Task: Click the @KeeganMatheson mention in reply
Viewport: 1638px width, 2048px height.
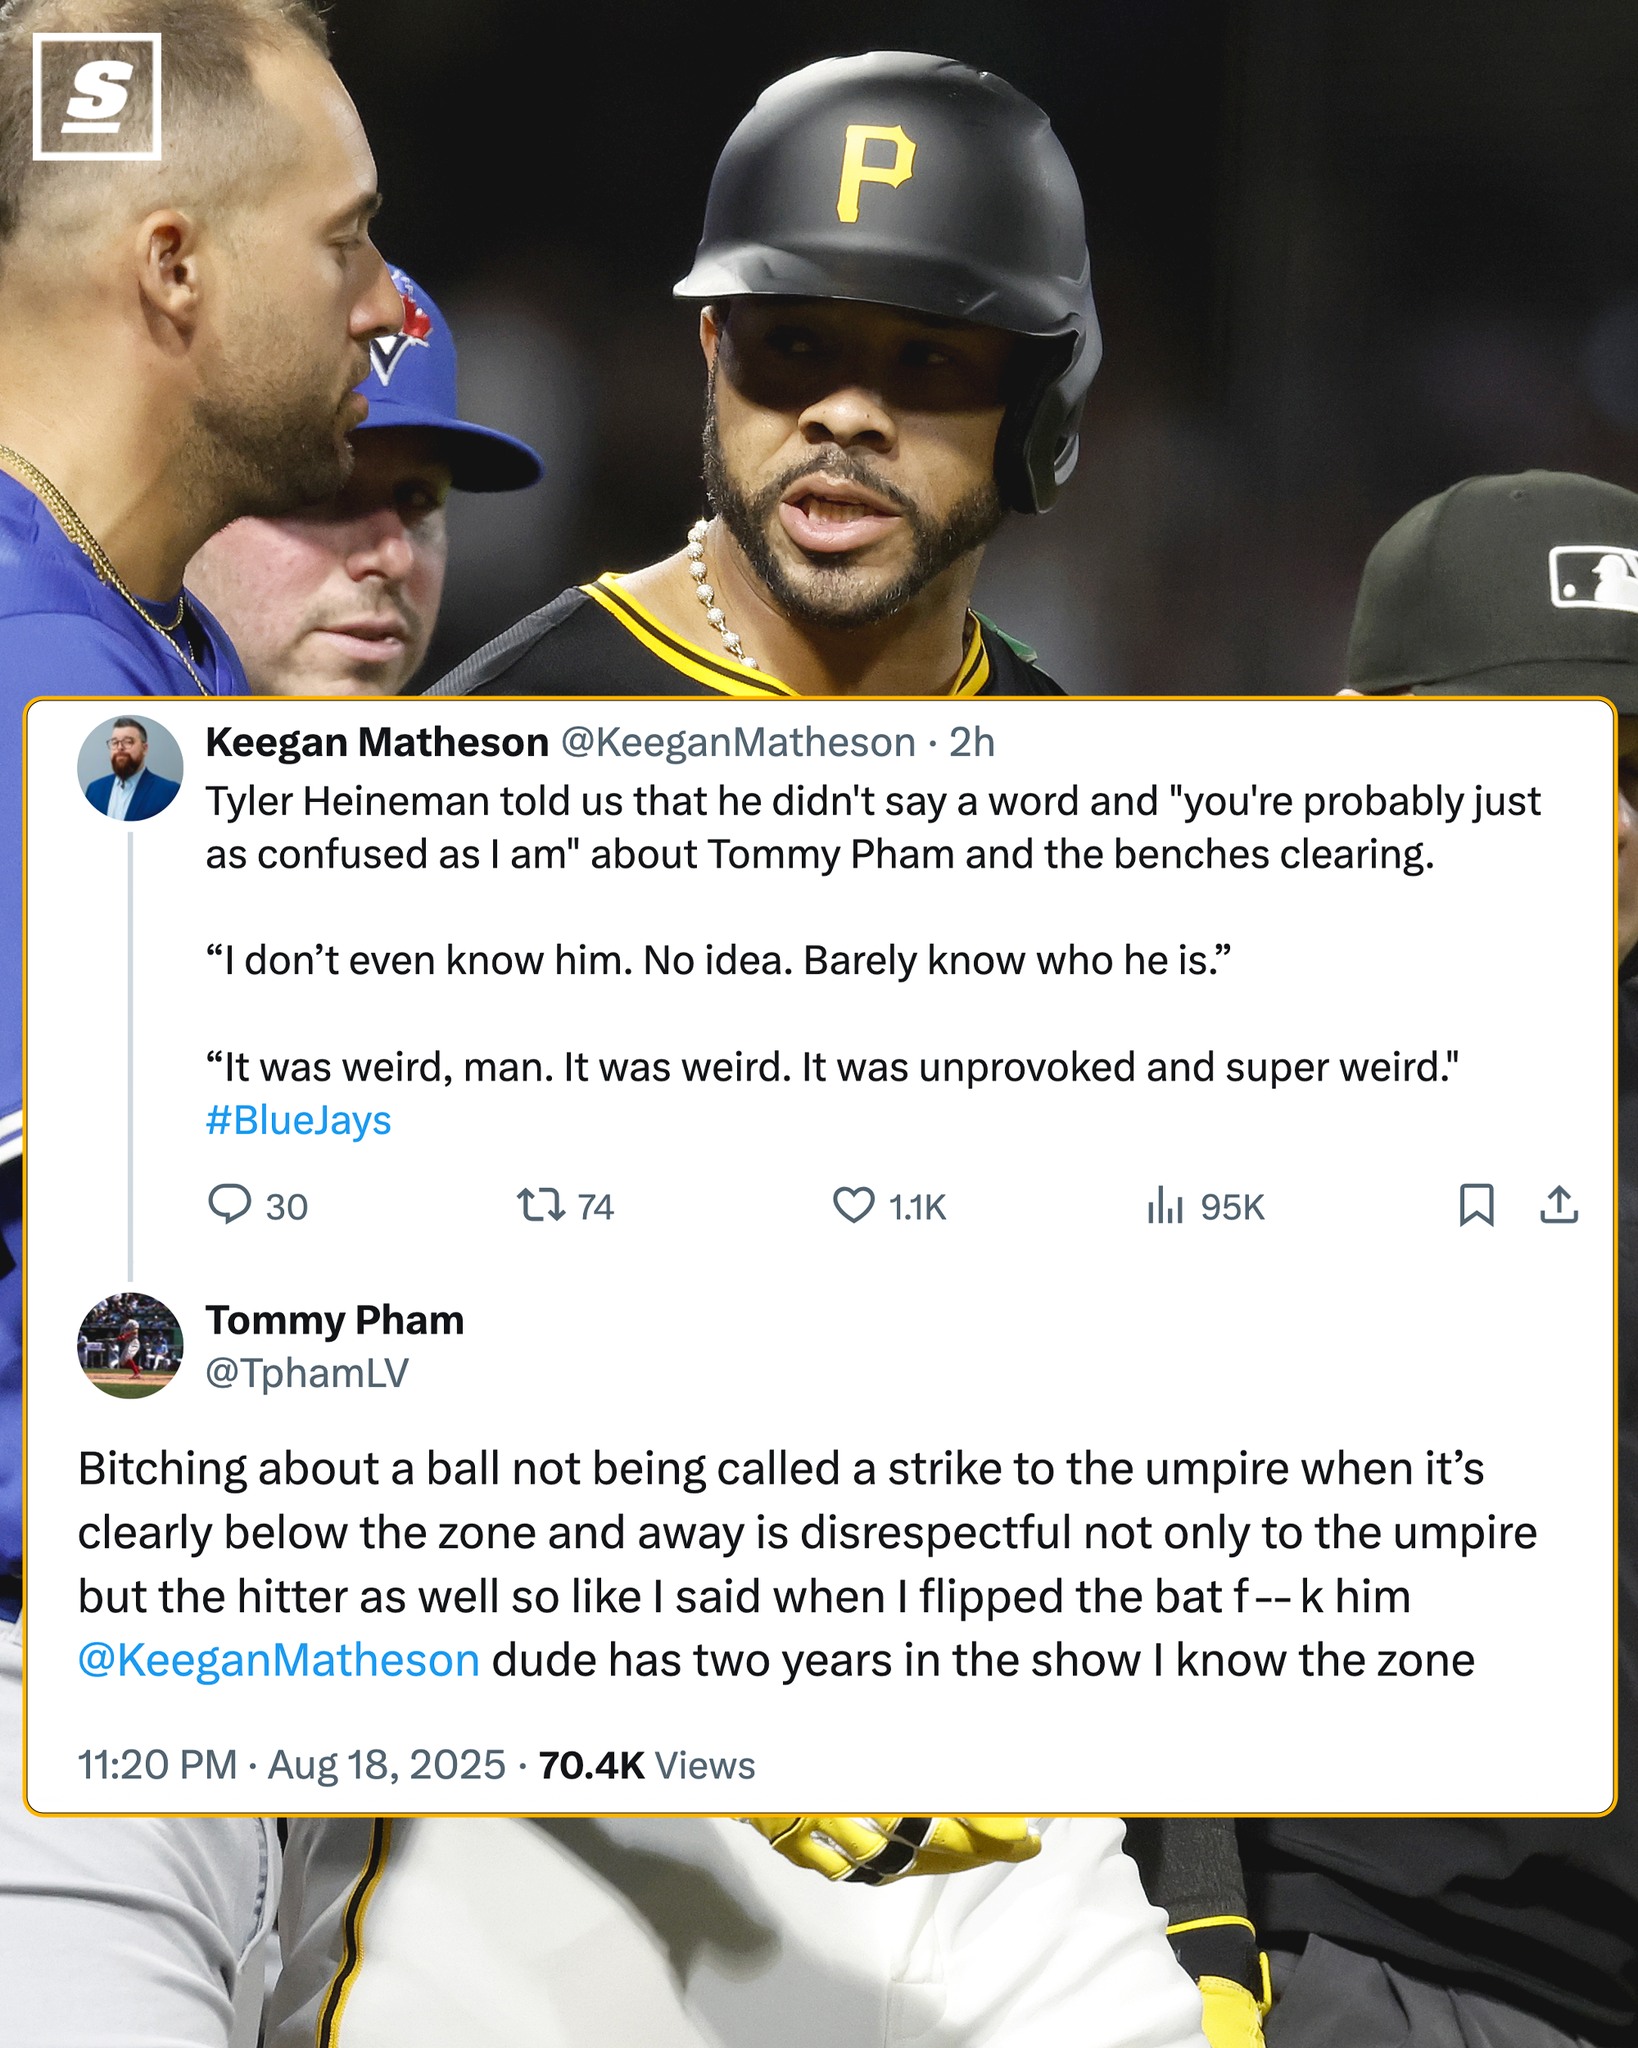Action: [279, 1660]
